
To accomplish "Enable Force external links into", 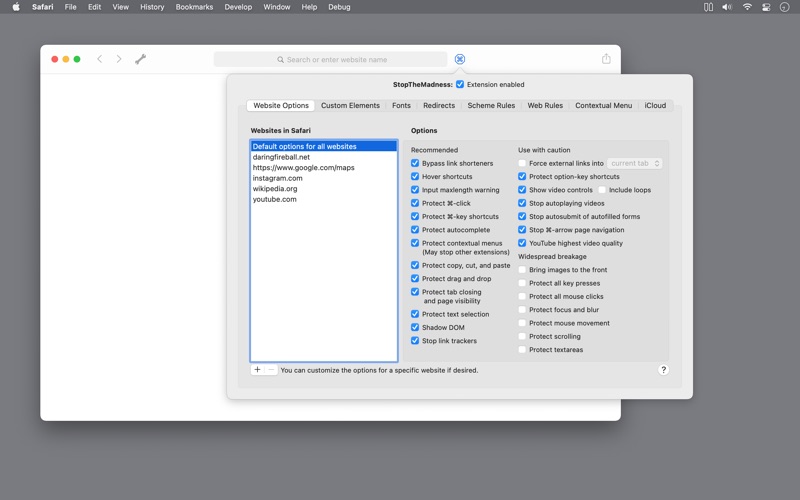I will click(522, 163).
